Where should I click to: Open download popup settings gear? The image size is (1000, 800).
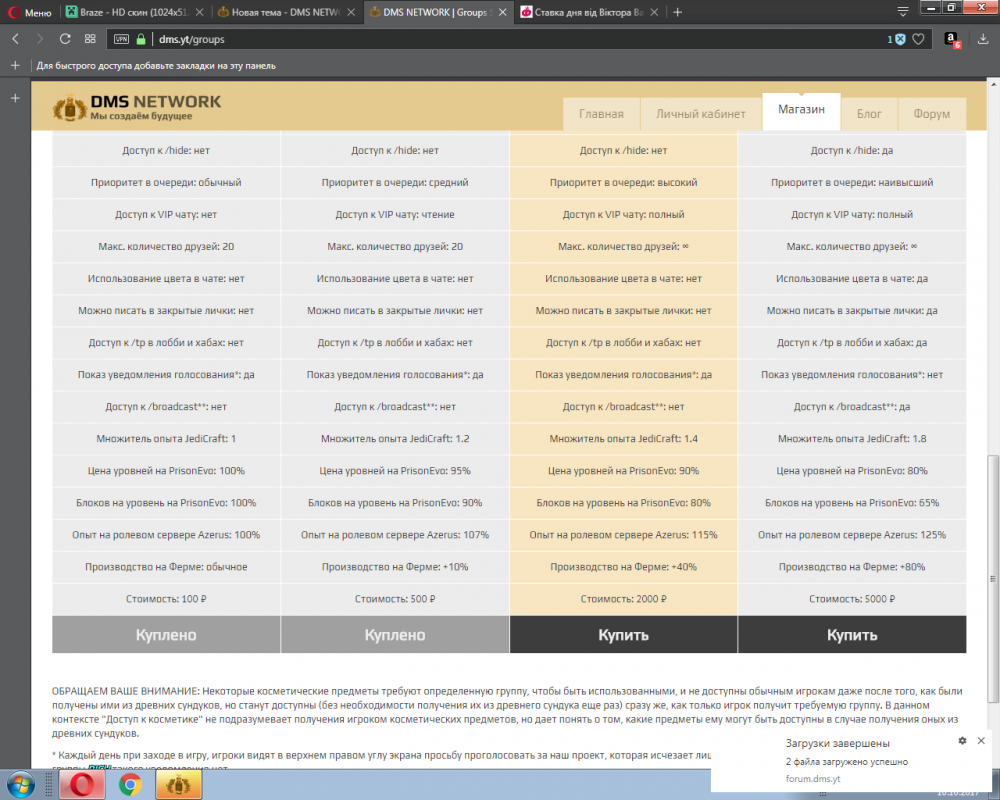962,741
